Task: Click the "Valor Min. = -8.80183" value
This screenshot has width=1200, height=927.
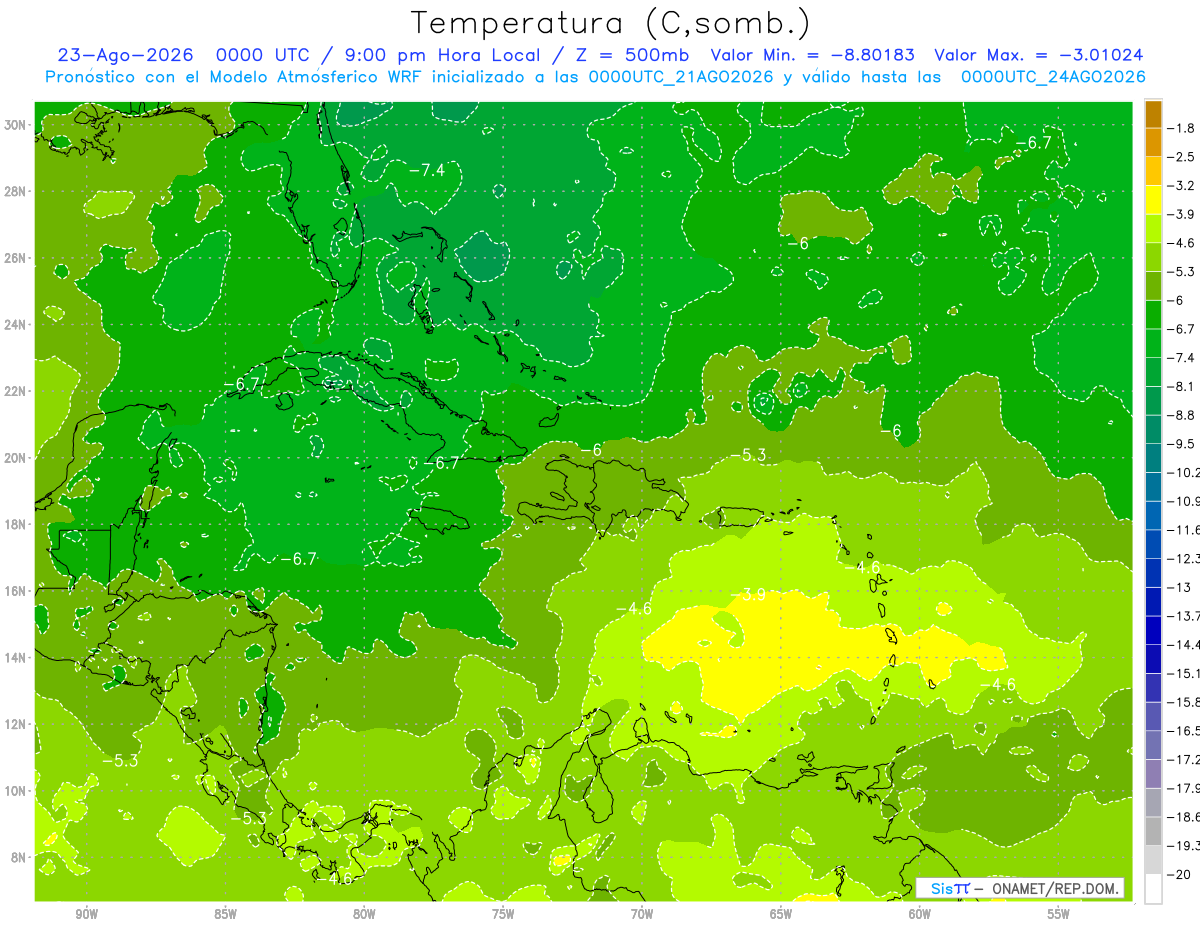Action: [x=813, y=56]
